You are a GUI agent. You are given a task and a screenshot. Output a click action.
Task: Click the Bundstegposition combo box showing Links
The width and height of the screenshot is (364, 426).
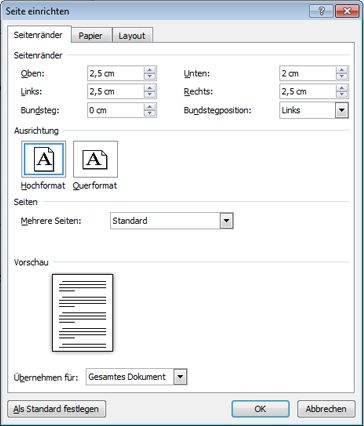tap(314, 110)
